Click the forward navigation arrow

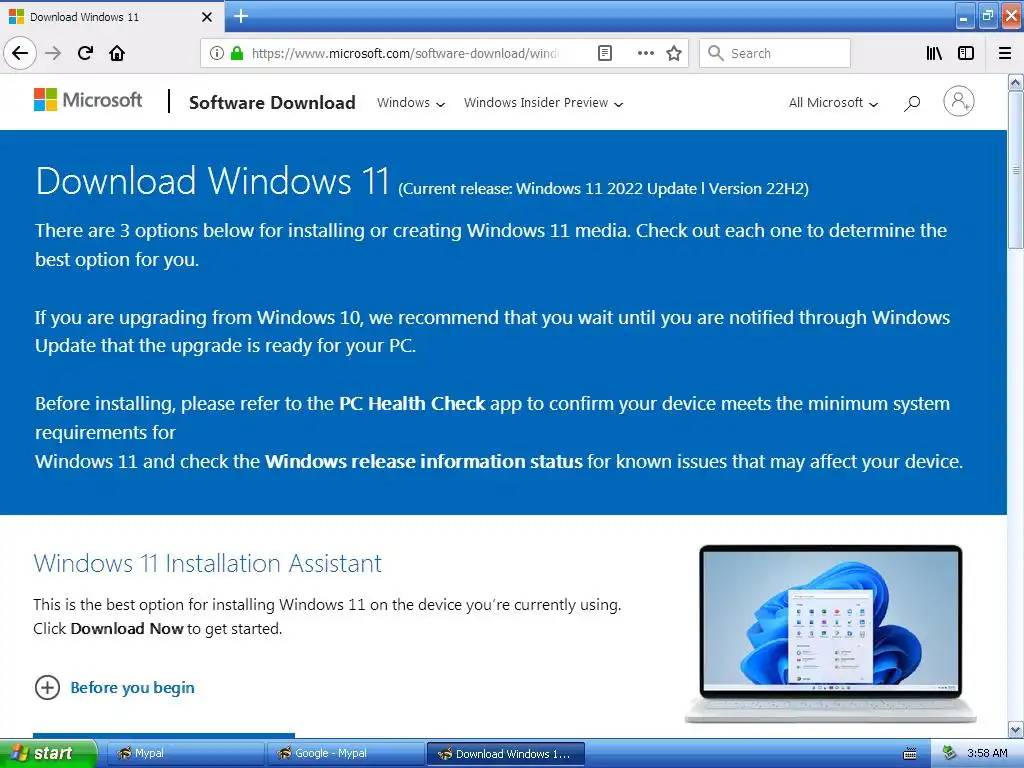click(53, 53)
